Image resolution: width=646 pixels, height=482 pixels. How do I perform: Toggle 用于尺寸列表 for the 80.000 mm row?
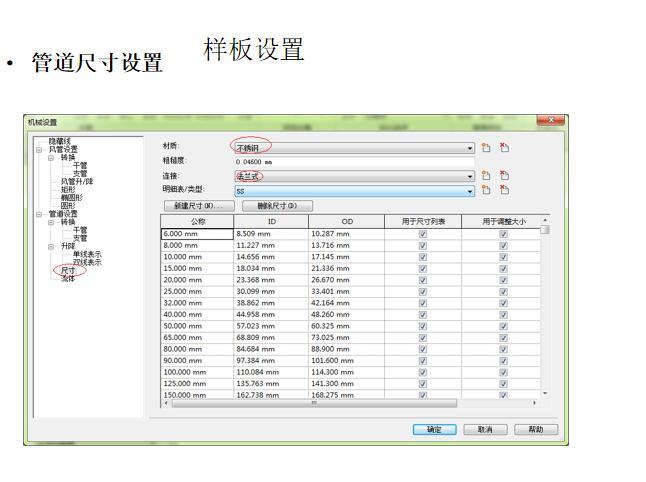[x=423, y=349]
